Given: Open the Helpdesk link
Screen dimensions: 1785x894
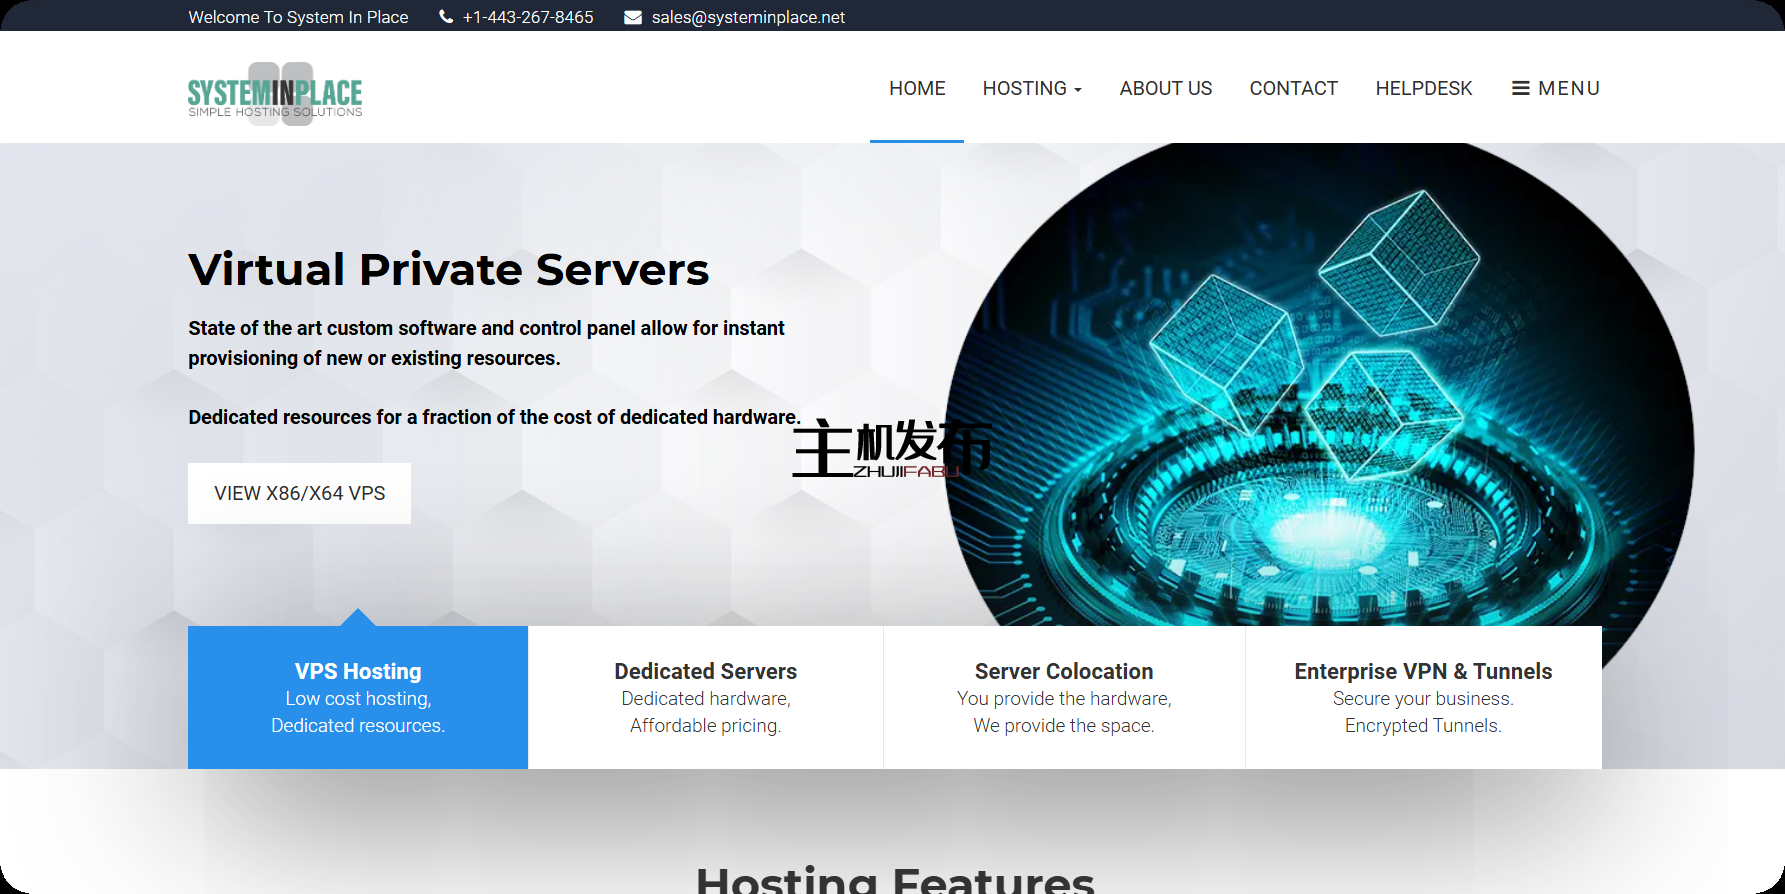Looking at the screenshot, I should (x=1423, y=88).
